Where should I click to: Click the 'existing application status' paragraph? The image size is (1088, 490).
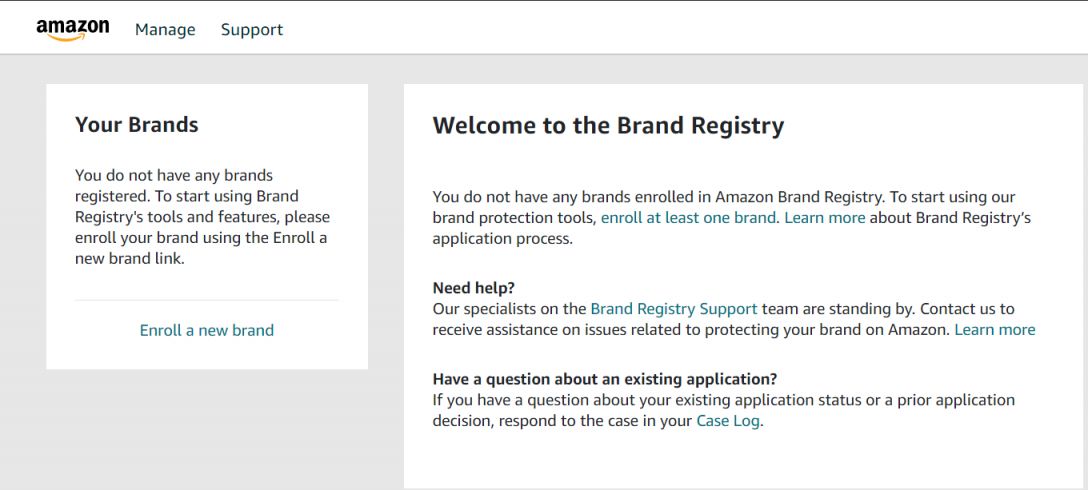pyautogui.click(x=724, y=411)
